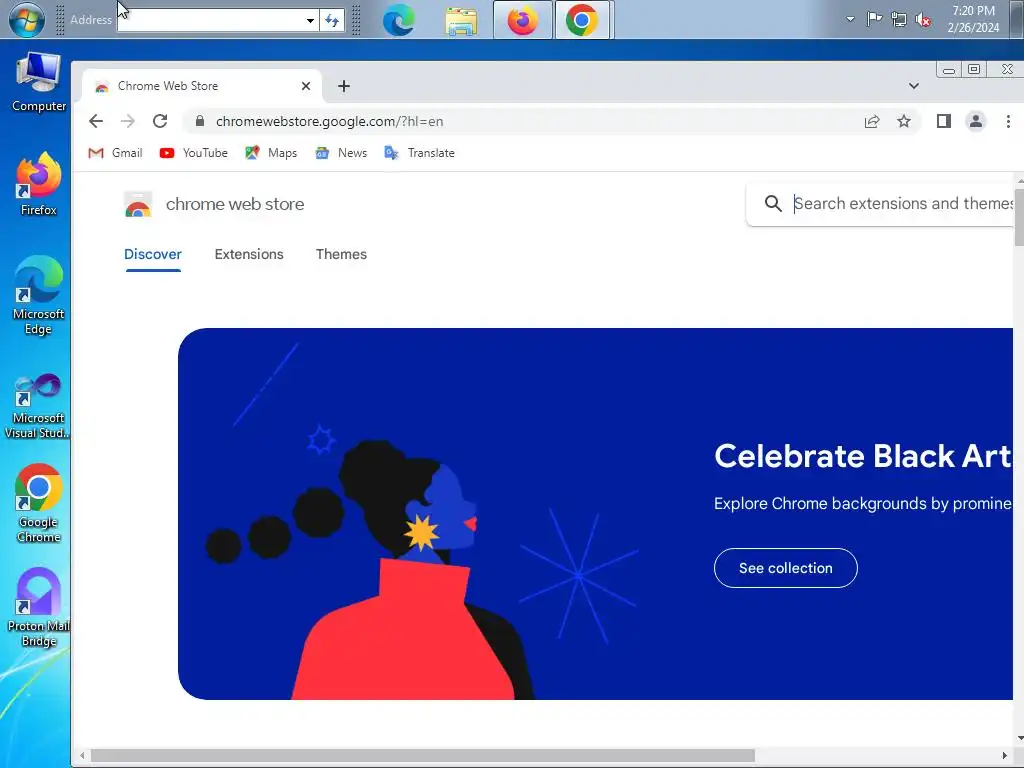The image size is (1024, 768).
Task: Open the Chrome profile avatar
Action: [x=976, y=121]
